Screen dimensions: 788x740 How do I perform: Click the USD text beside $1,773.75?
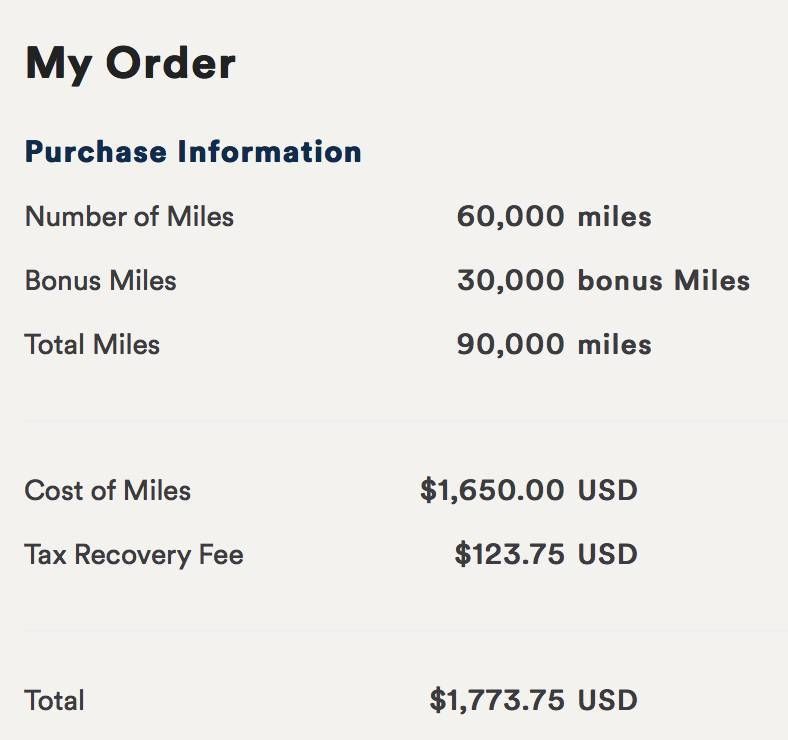(608, 700)
